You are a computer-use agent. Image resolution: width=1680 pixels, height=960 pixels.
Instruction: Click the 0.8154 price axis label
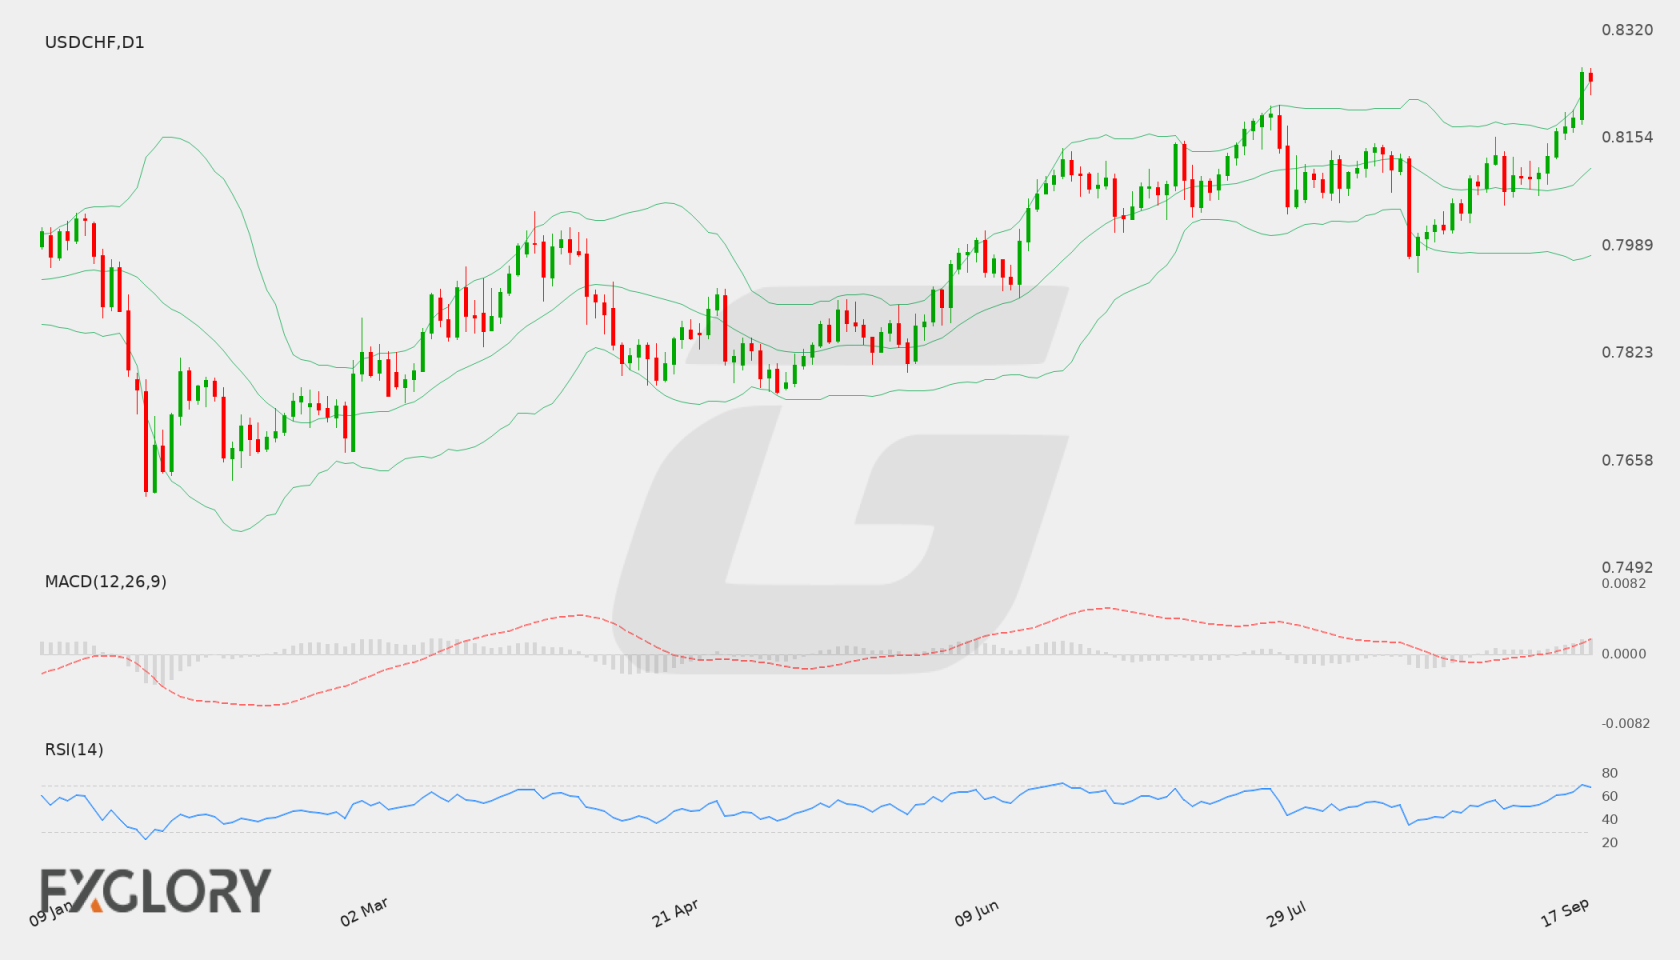(1627, 137)
